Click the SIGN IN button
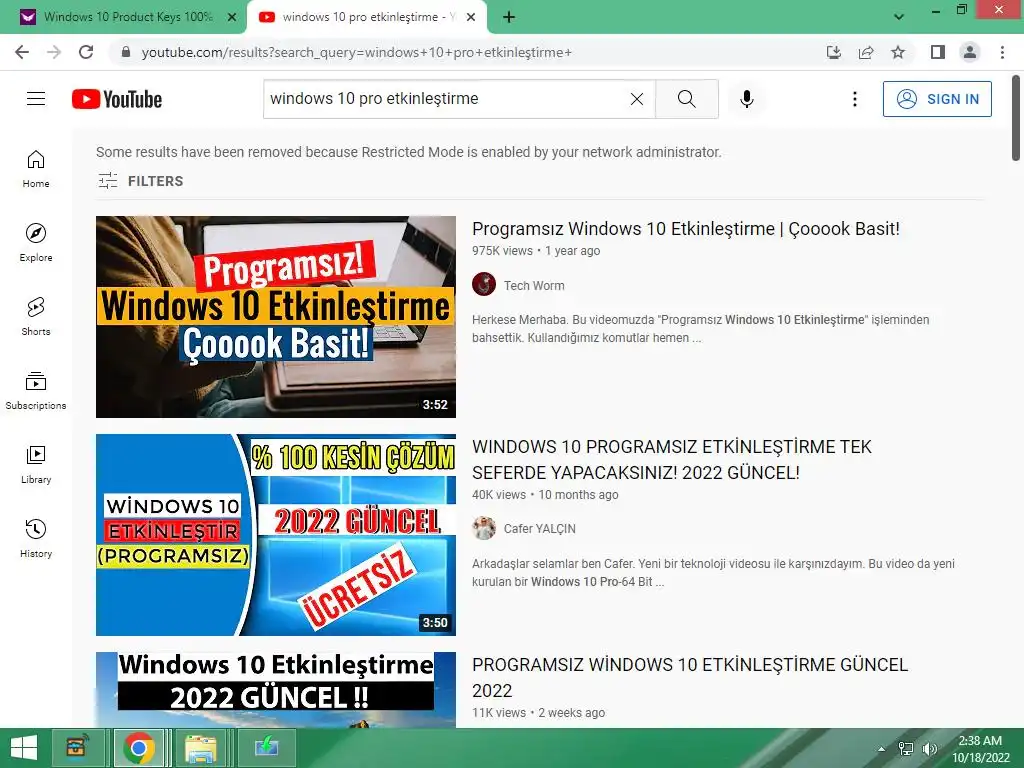Image resolution: width=1024 pixels, height=768 pixels. [937, 99]
